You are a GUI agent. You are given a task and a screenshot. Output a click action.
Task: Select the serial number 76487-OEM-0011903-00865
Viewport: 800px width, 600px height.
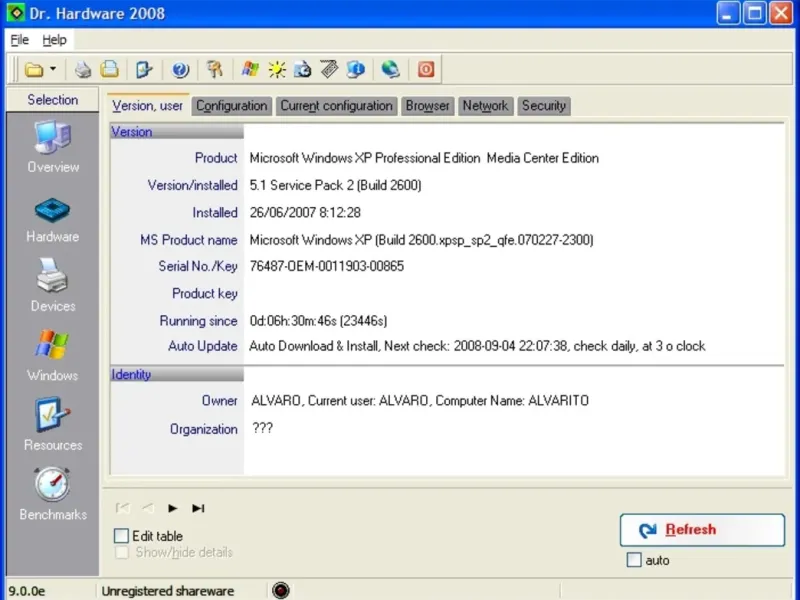pyautogui.click(x=327, y=266)
